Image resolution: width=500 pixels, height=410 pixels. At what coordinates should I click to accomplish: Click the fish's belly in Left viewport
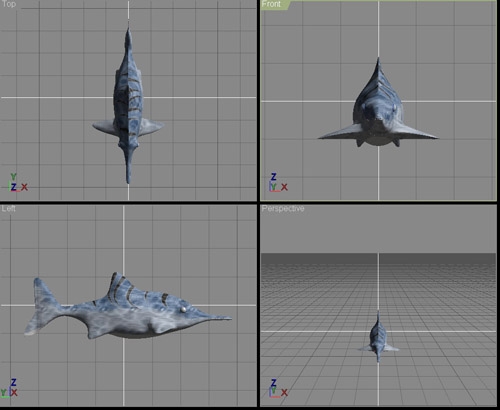pyautogui.click(x=133, y=332)
